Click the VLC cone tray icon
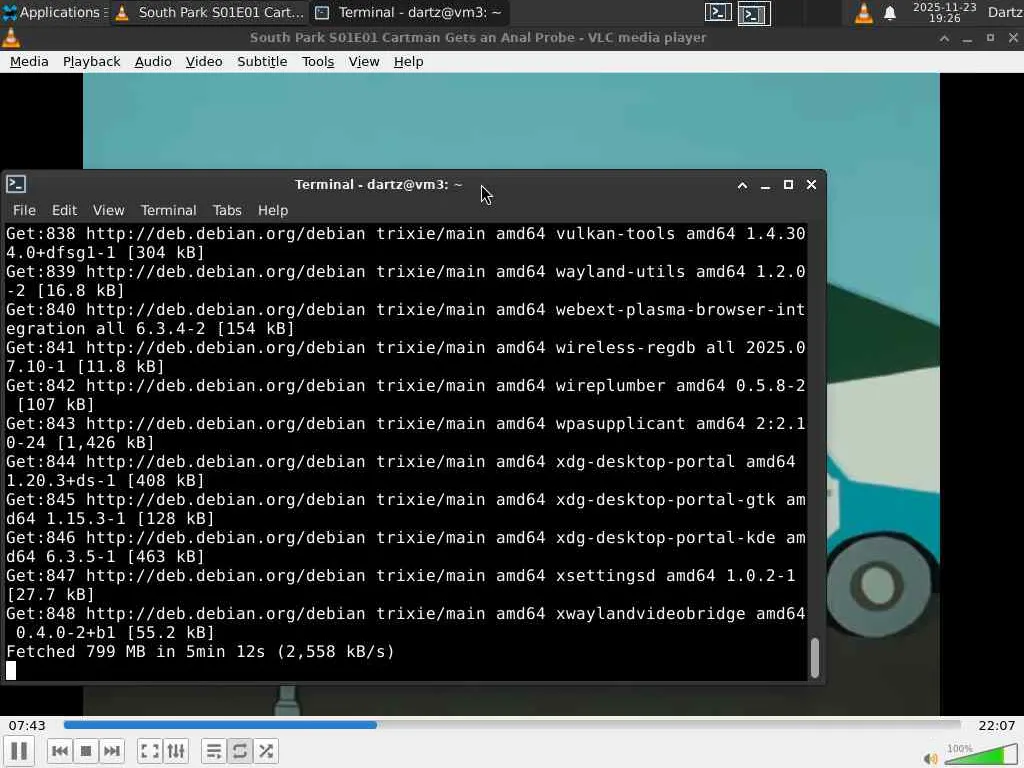Viewport: 1024px width, 768px height. (x=863, y=12)
